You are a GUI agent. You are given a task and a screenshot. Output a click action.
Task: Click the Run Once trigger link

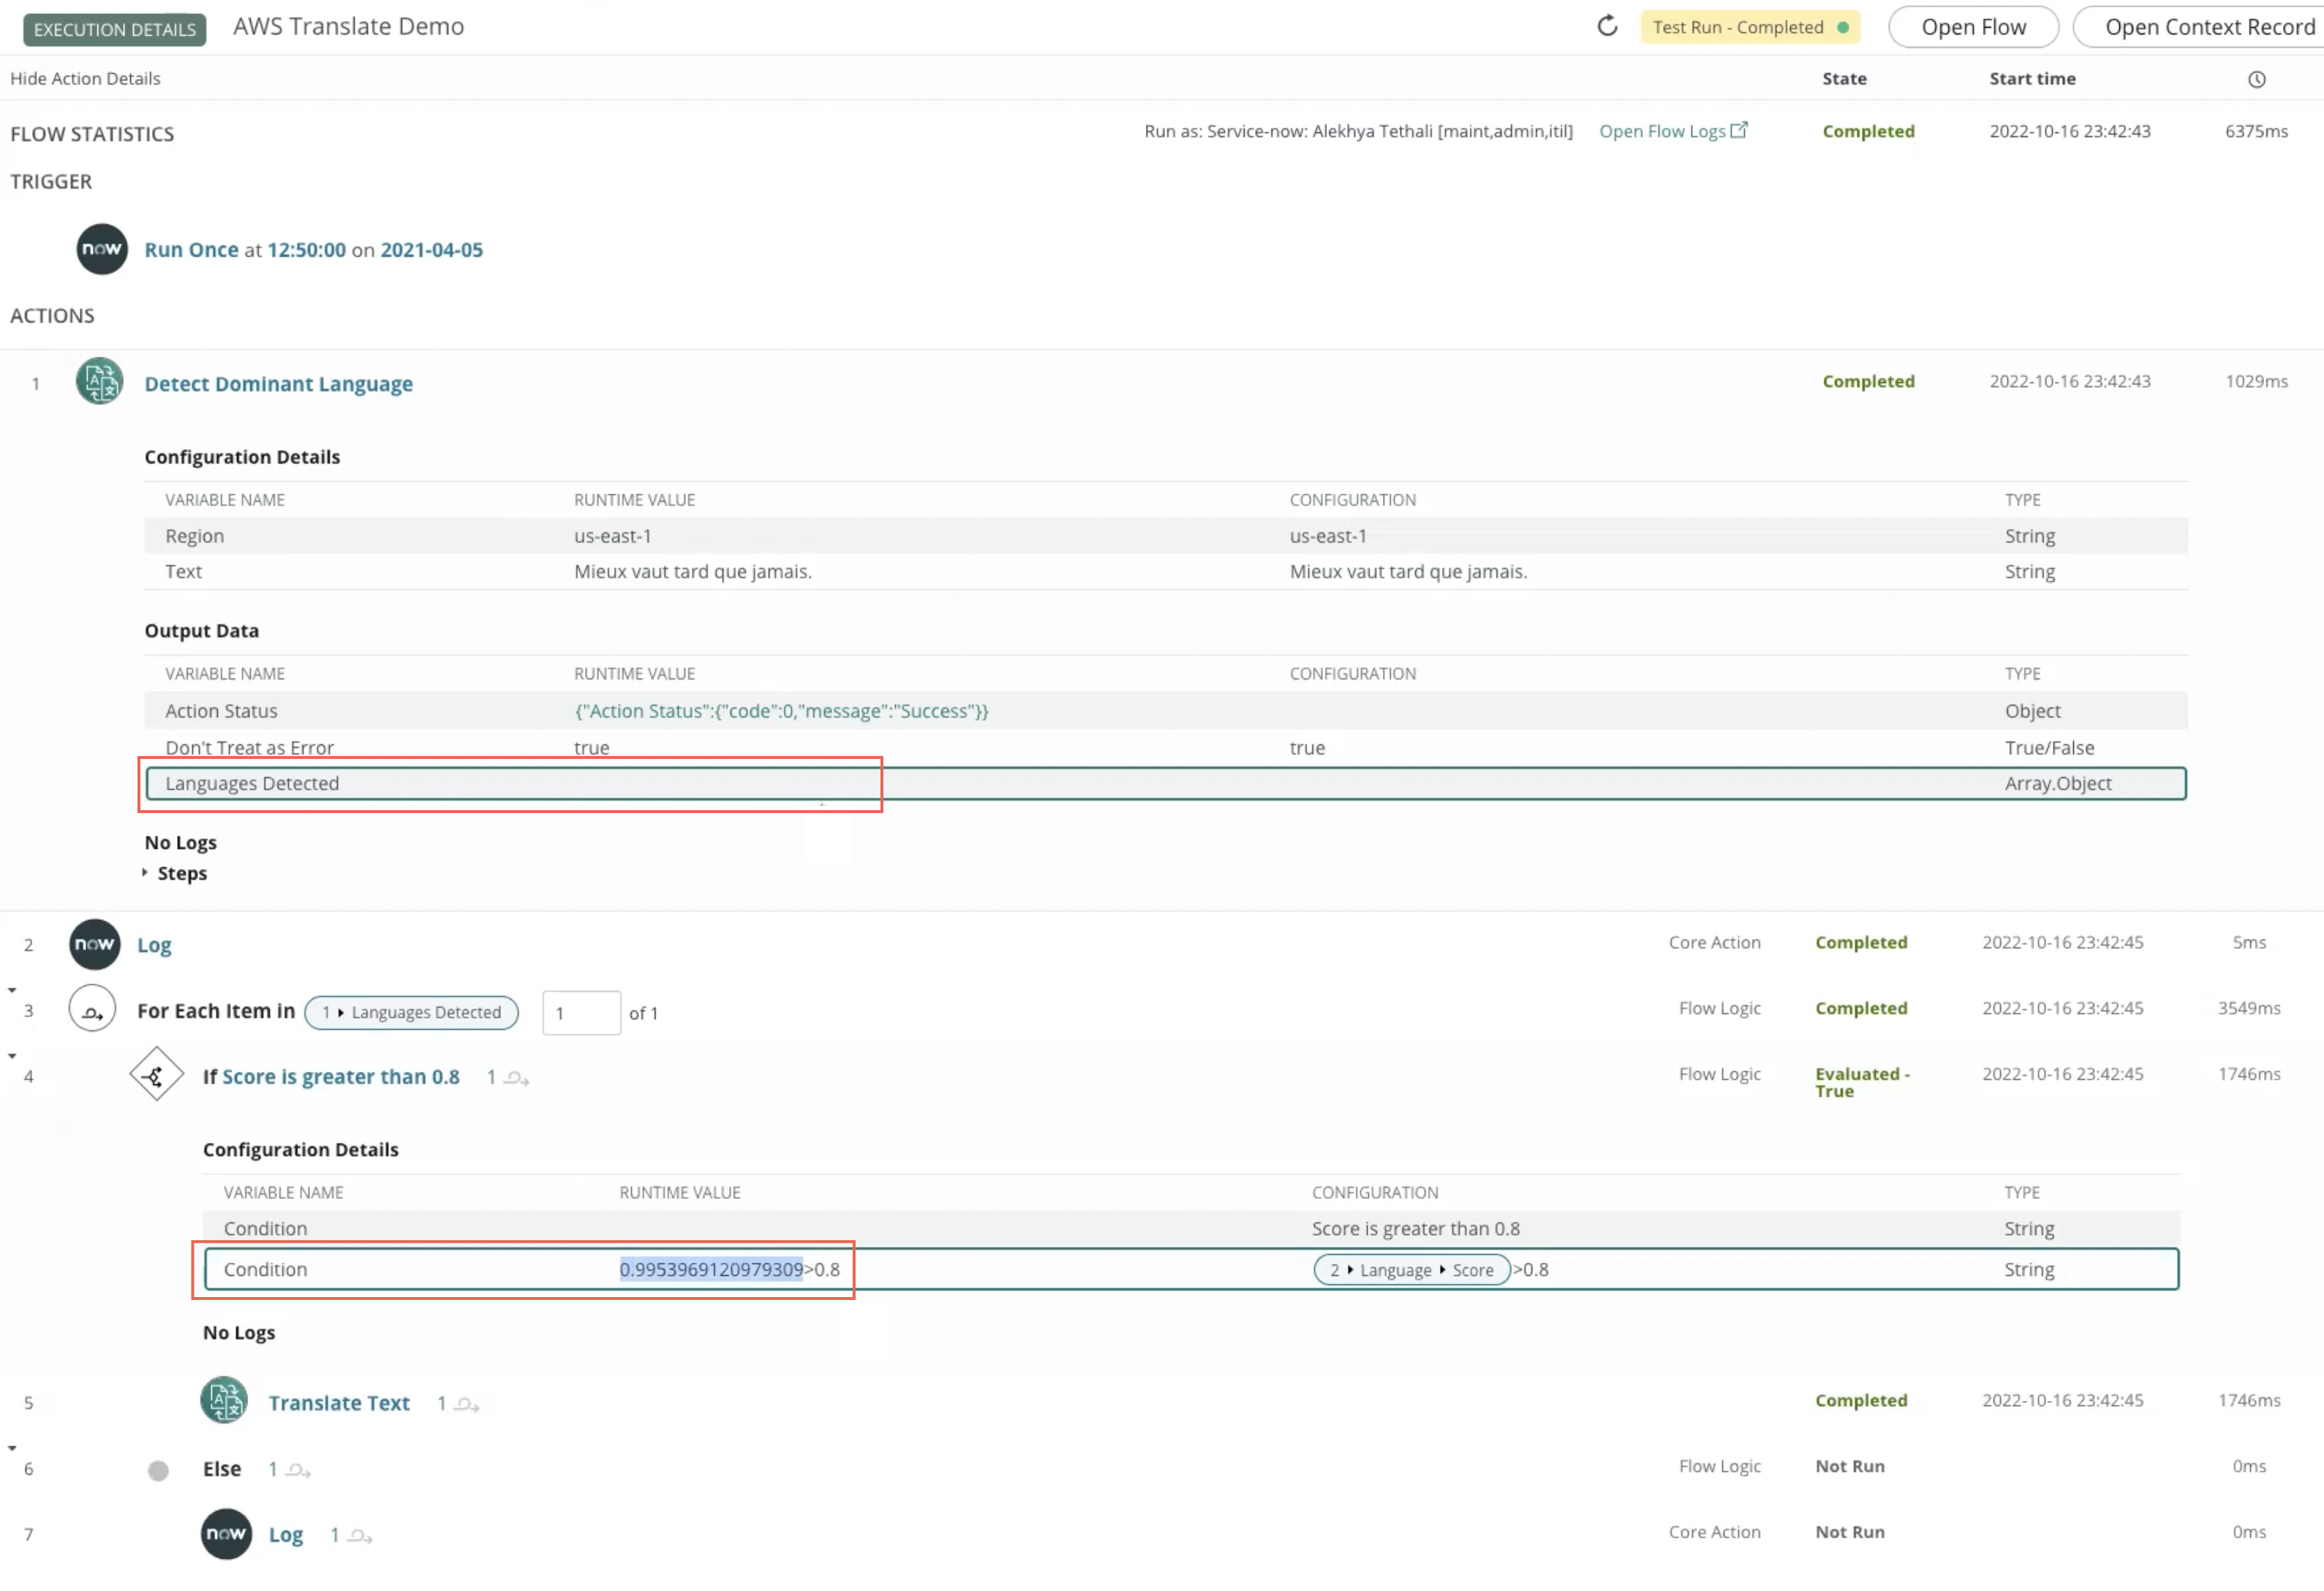tap(191, 250)
